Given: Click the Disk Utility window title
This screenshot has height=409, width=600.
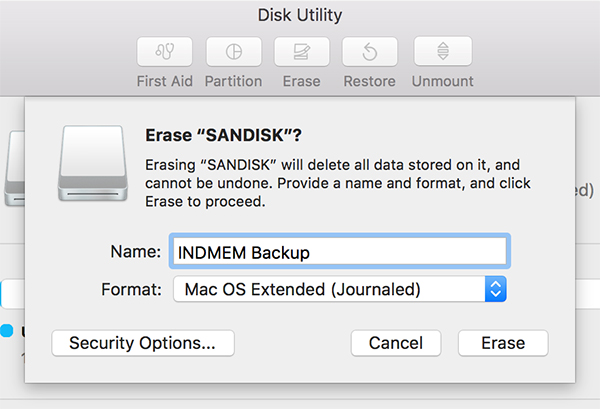Looking at the screenshot, I should [300, 14].
